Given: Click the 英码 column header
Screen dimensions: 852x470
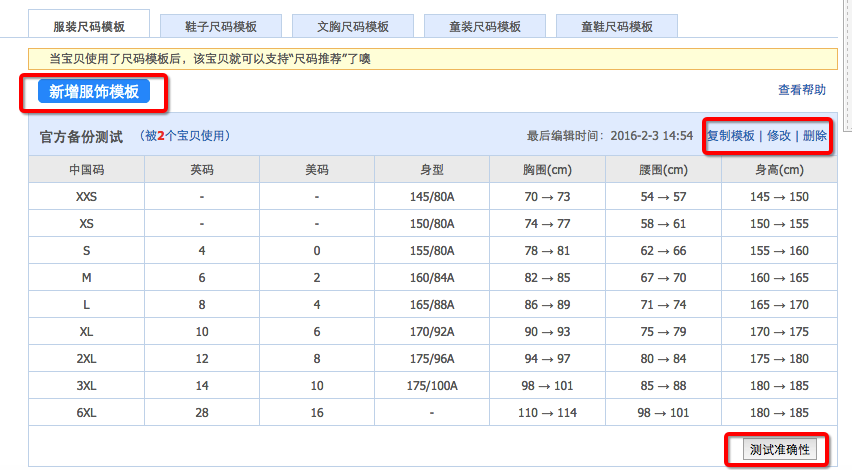Looking at the screenshot, I should click(202, 170).
